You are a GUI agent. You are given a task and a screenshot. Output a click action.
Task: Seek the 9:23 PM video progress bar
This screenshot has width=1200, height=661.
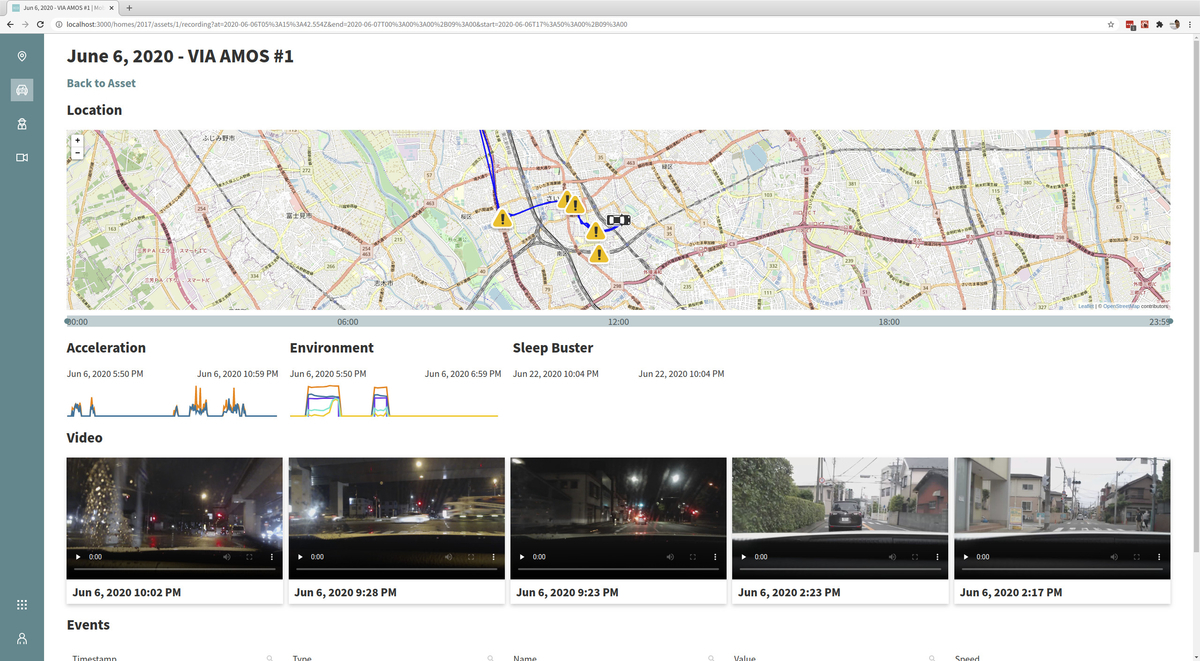click(618, 569)
